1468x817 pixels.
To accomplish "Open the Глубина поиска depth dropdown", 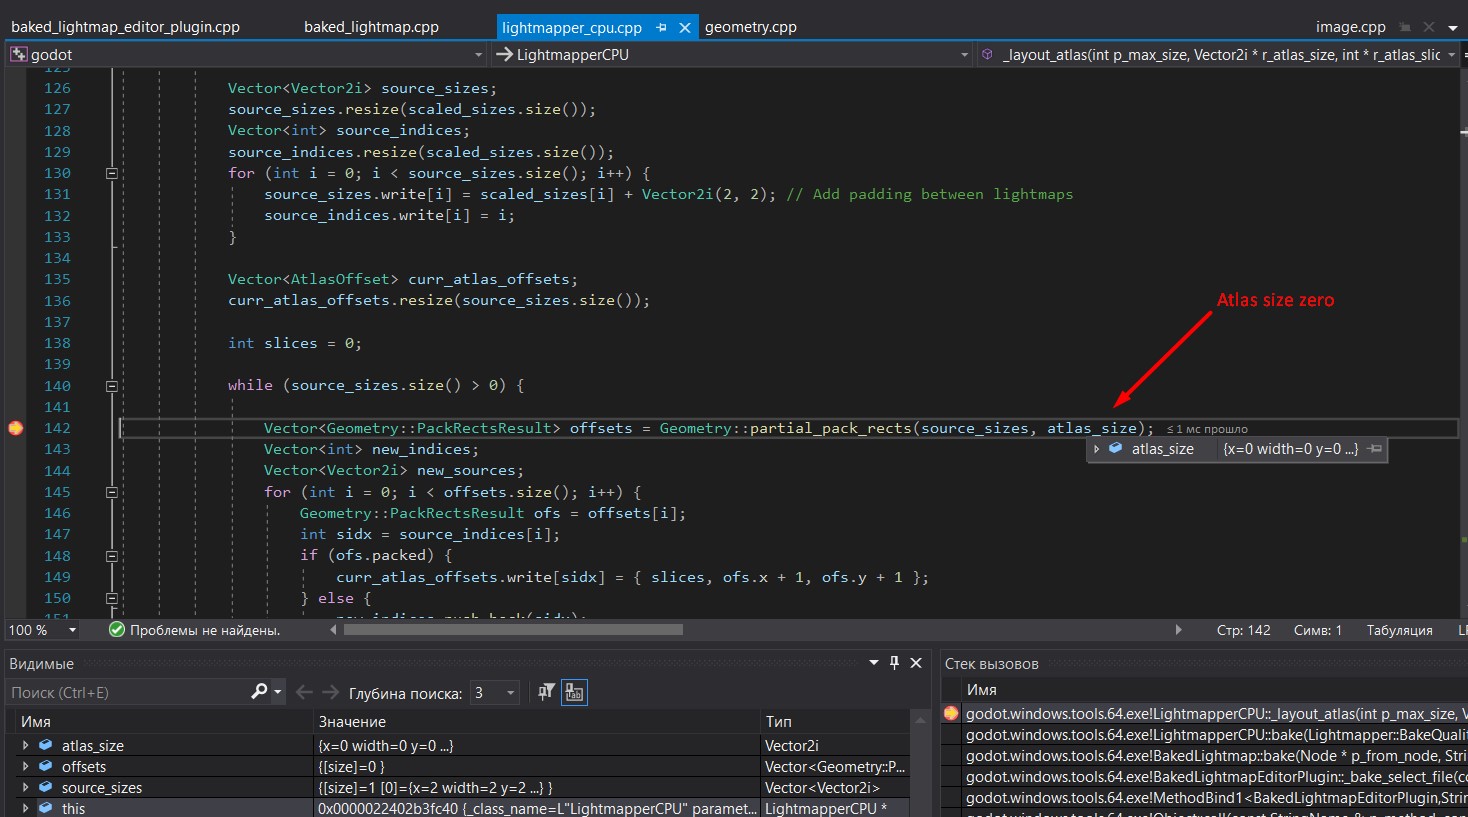I will coord(512,691).
